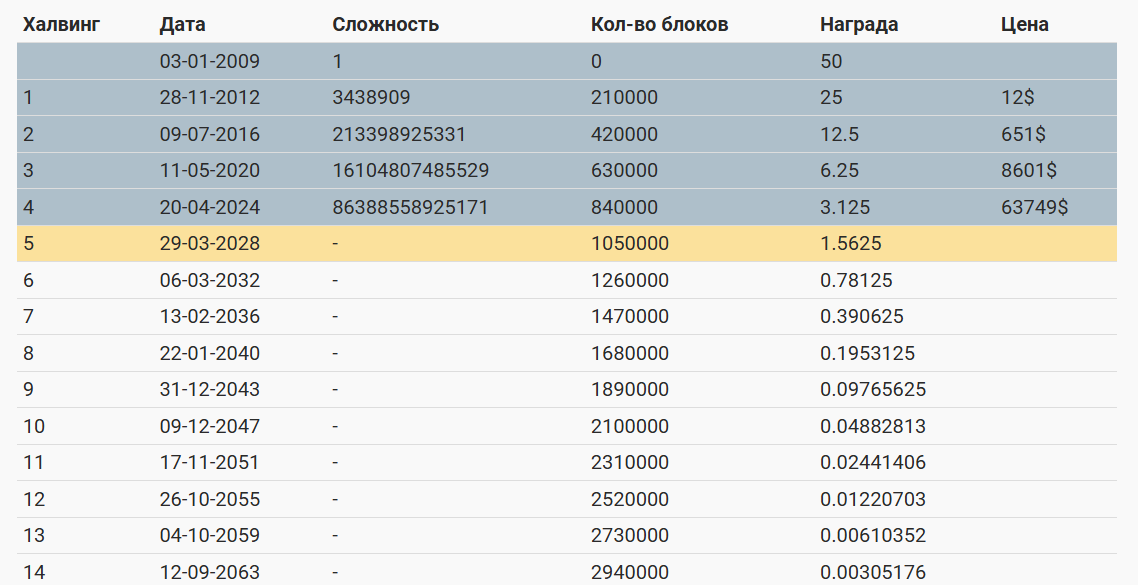The width and height of the screenshot is (1138, 585).
Task: Select the difficulty value 213398925331
Action: (399, 134)
